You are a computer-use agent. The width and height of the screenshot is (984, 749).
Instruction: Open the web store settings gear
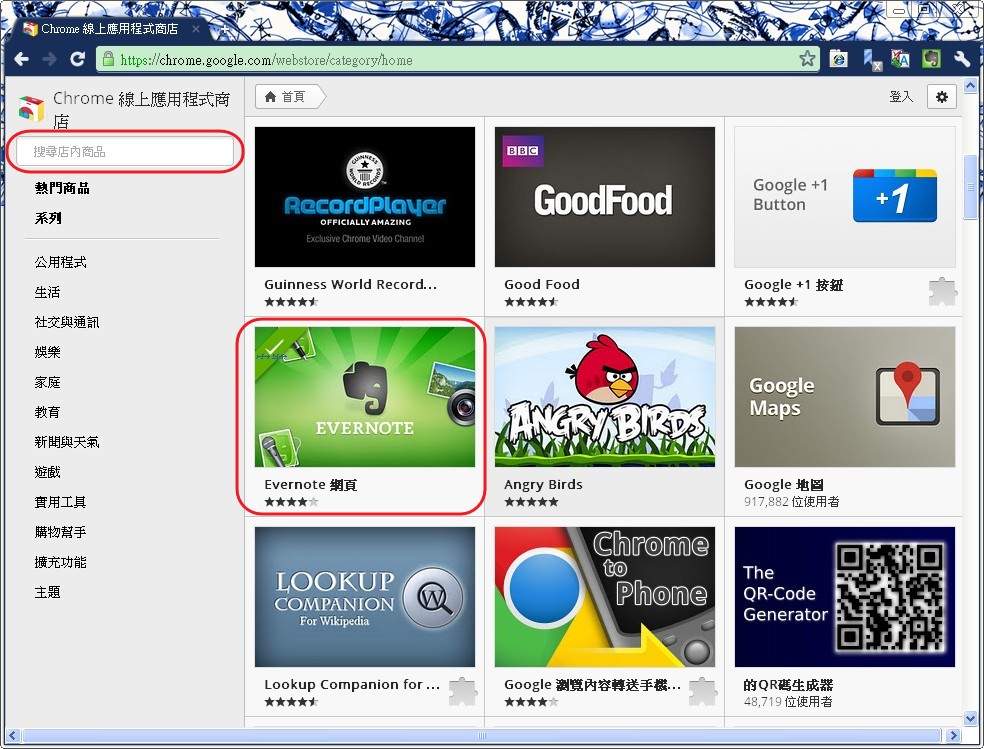click(941, 97)
